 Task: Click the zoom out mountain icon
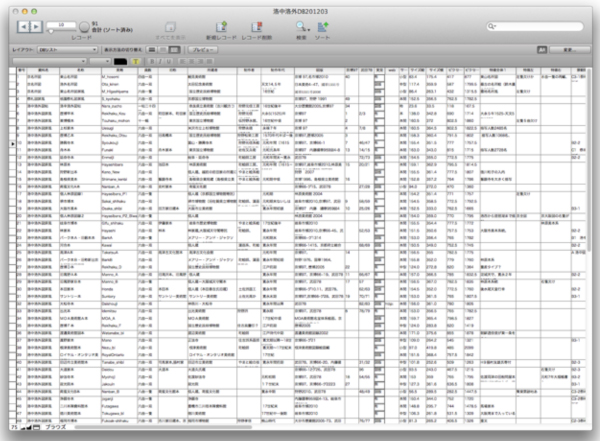23,427
